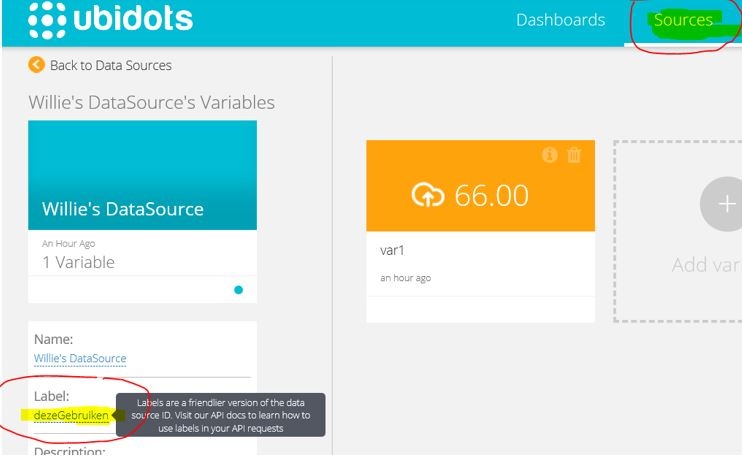Edit the label dezeGebruiken
The image size is (742, 458).
pyautogui.click(x=71, y=415)
